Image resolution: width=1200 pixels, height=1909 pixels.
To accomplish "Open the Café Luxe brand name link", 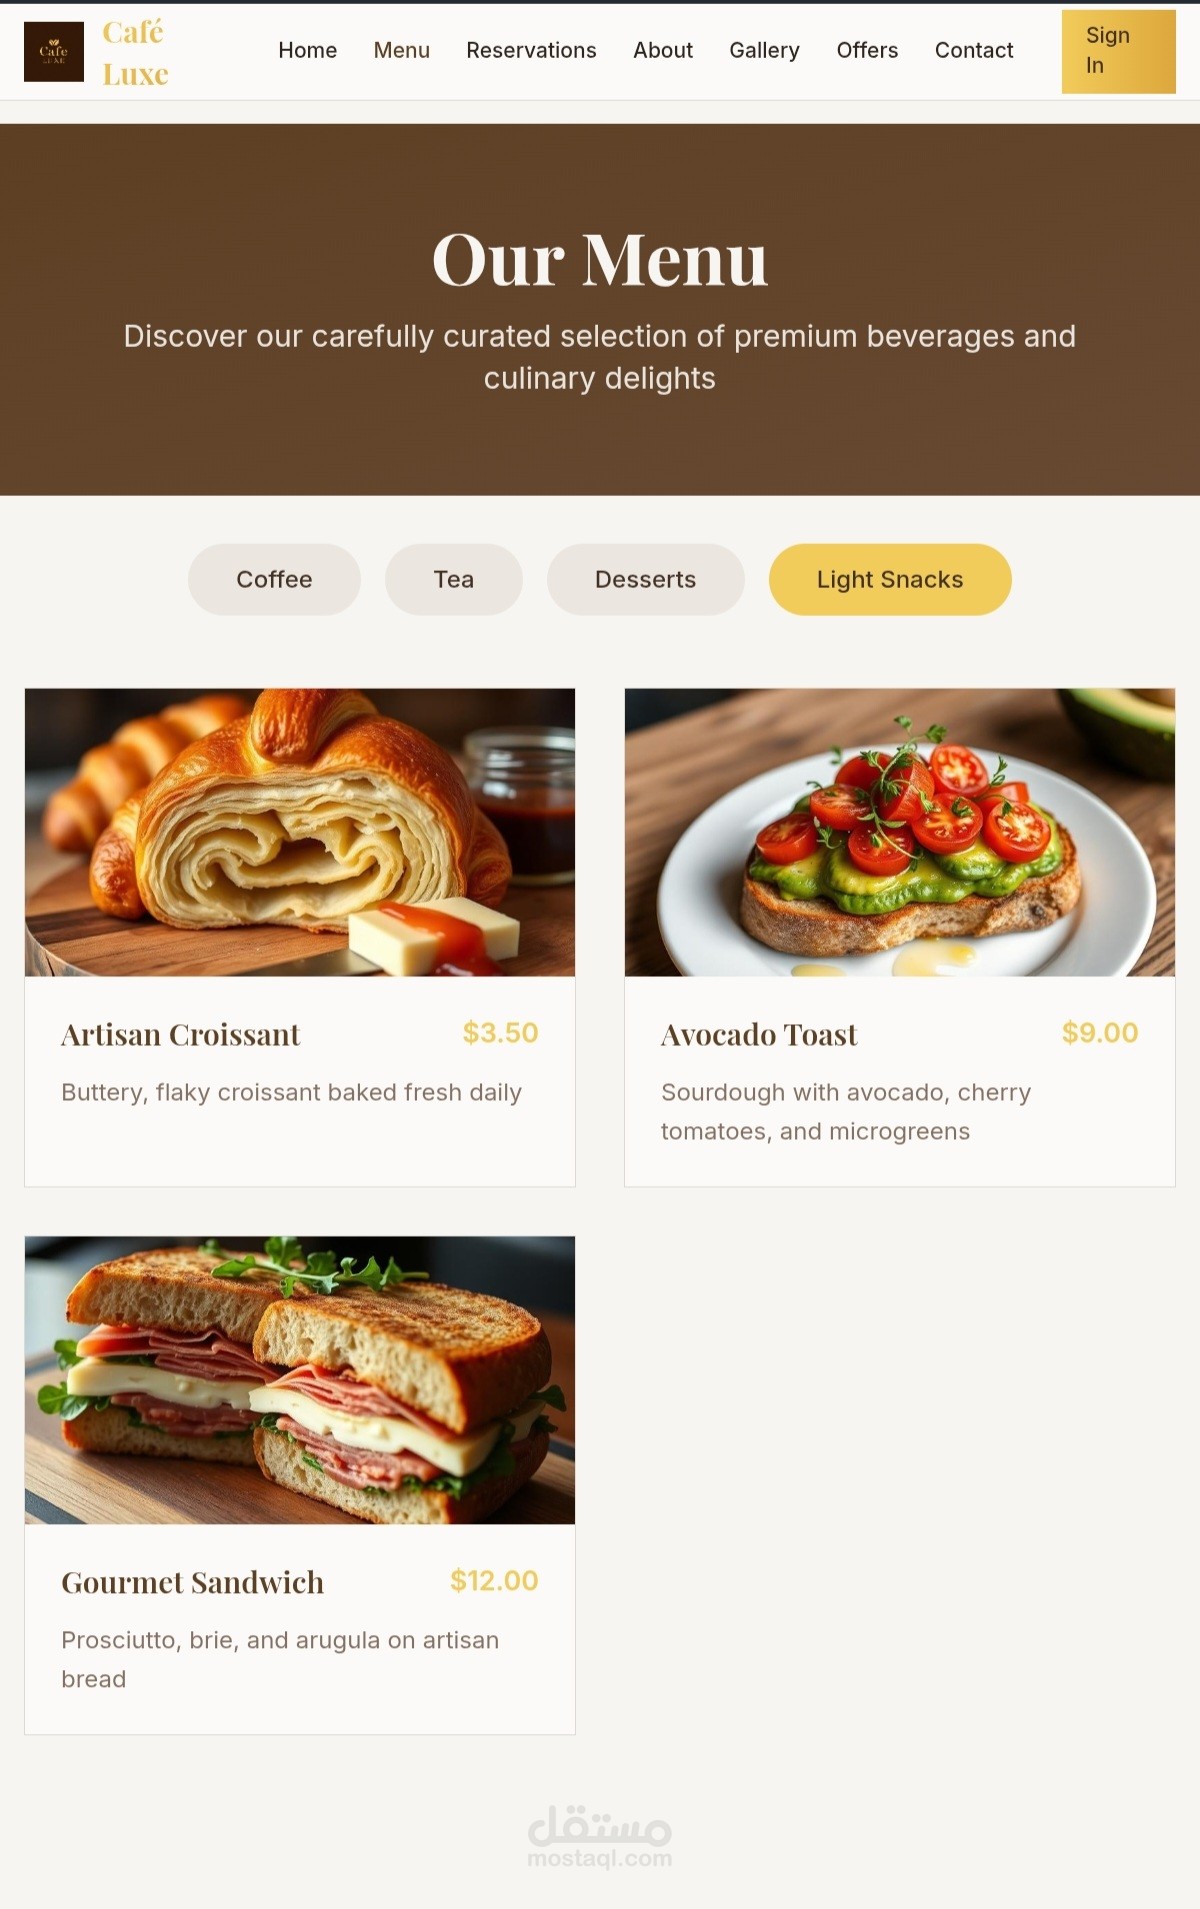I will point(135,53).
